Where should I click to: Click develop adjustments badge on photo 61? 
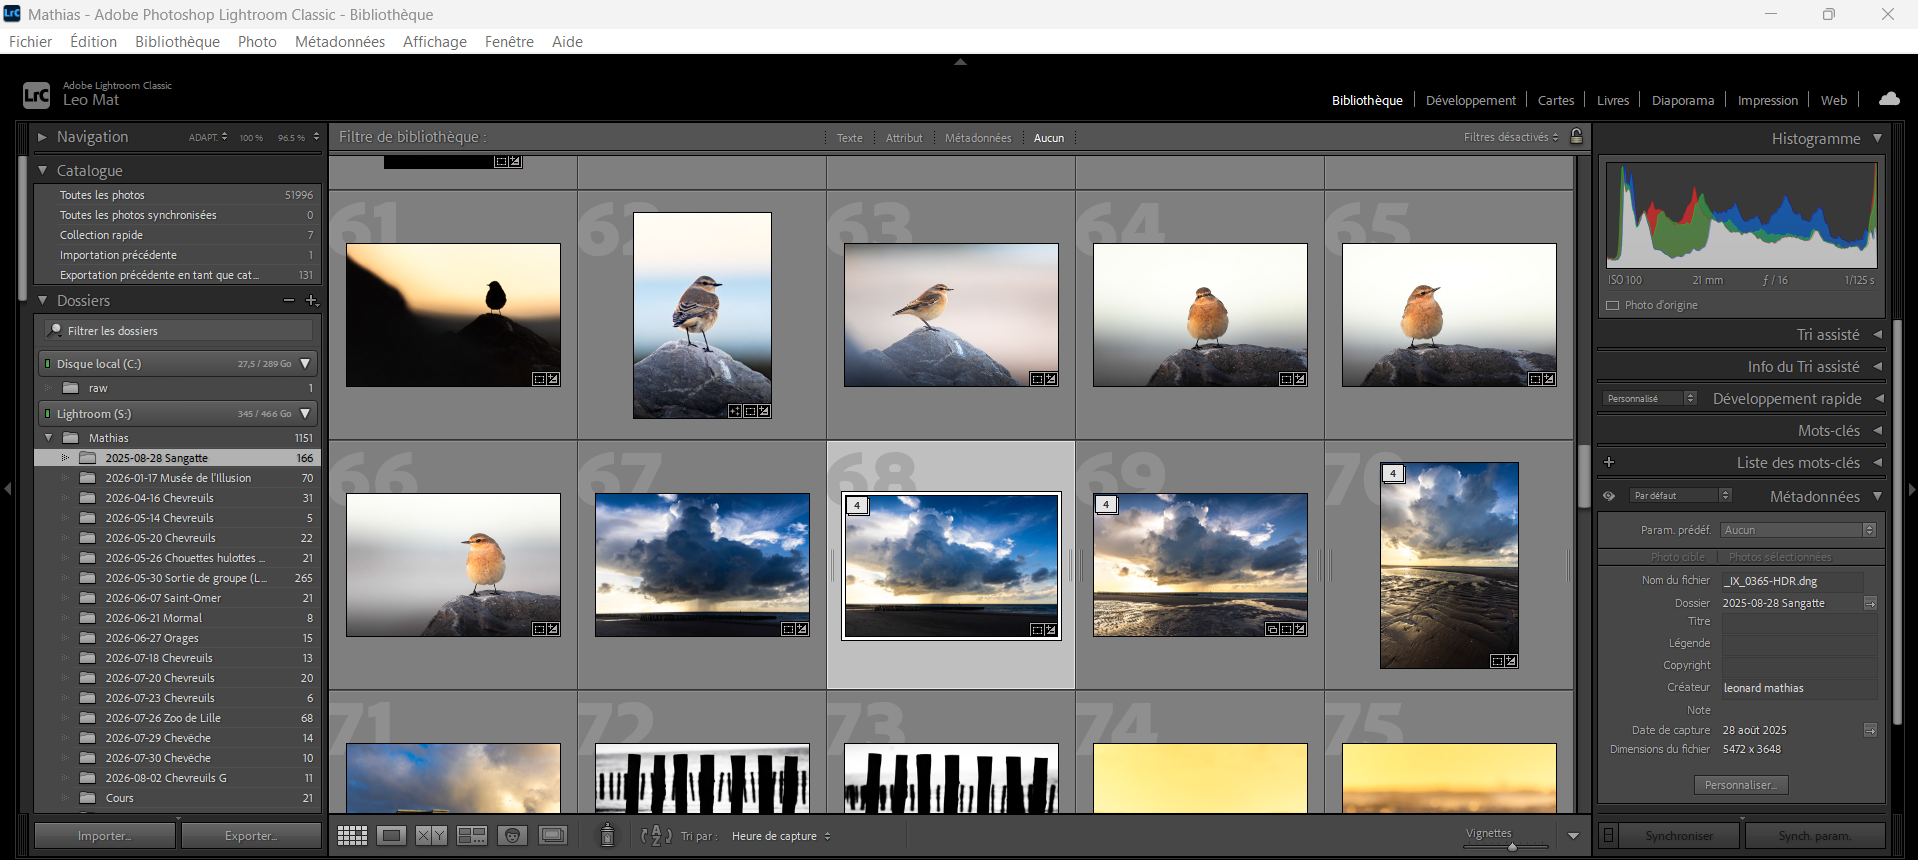click(553, 379)
